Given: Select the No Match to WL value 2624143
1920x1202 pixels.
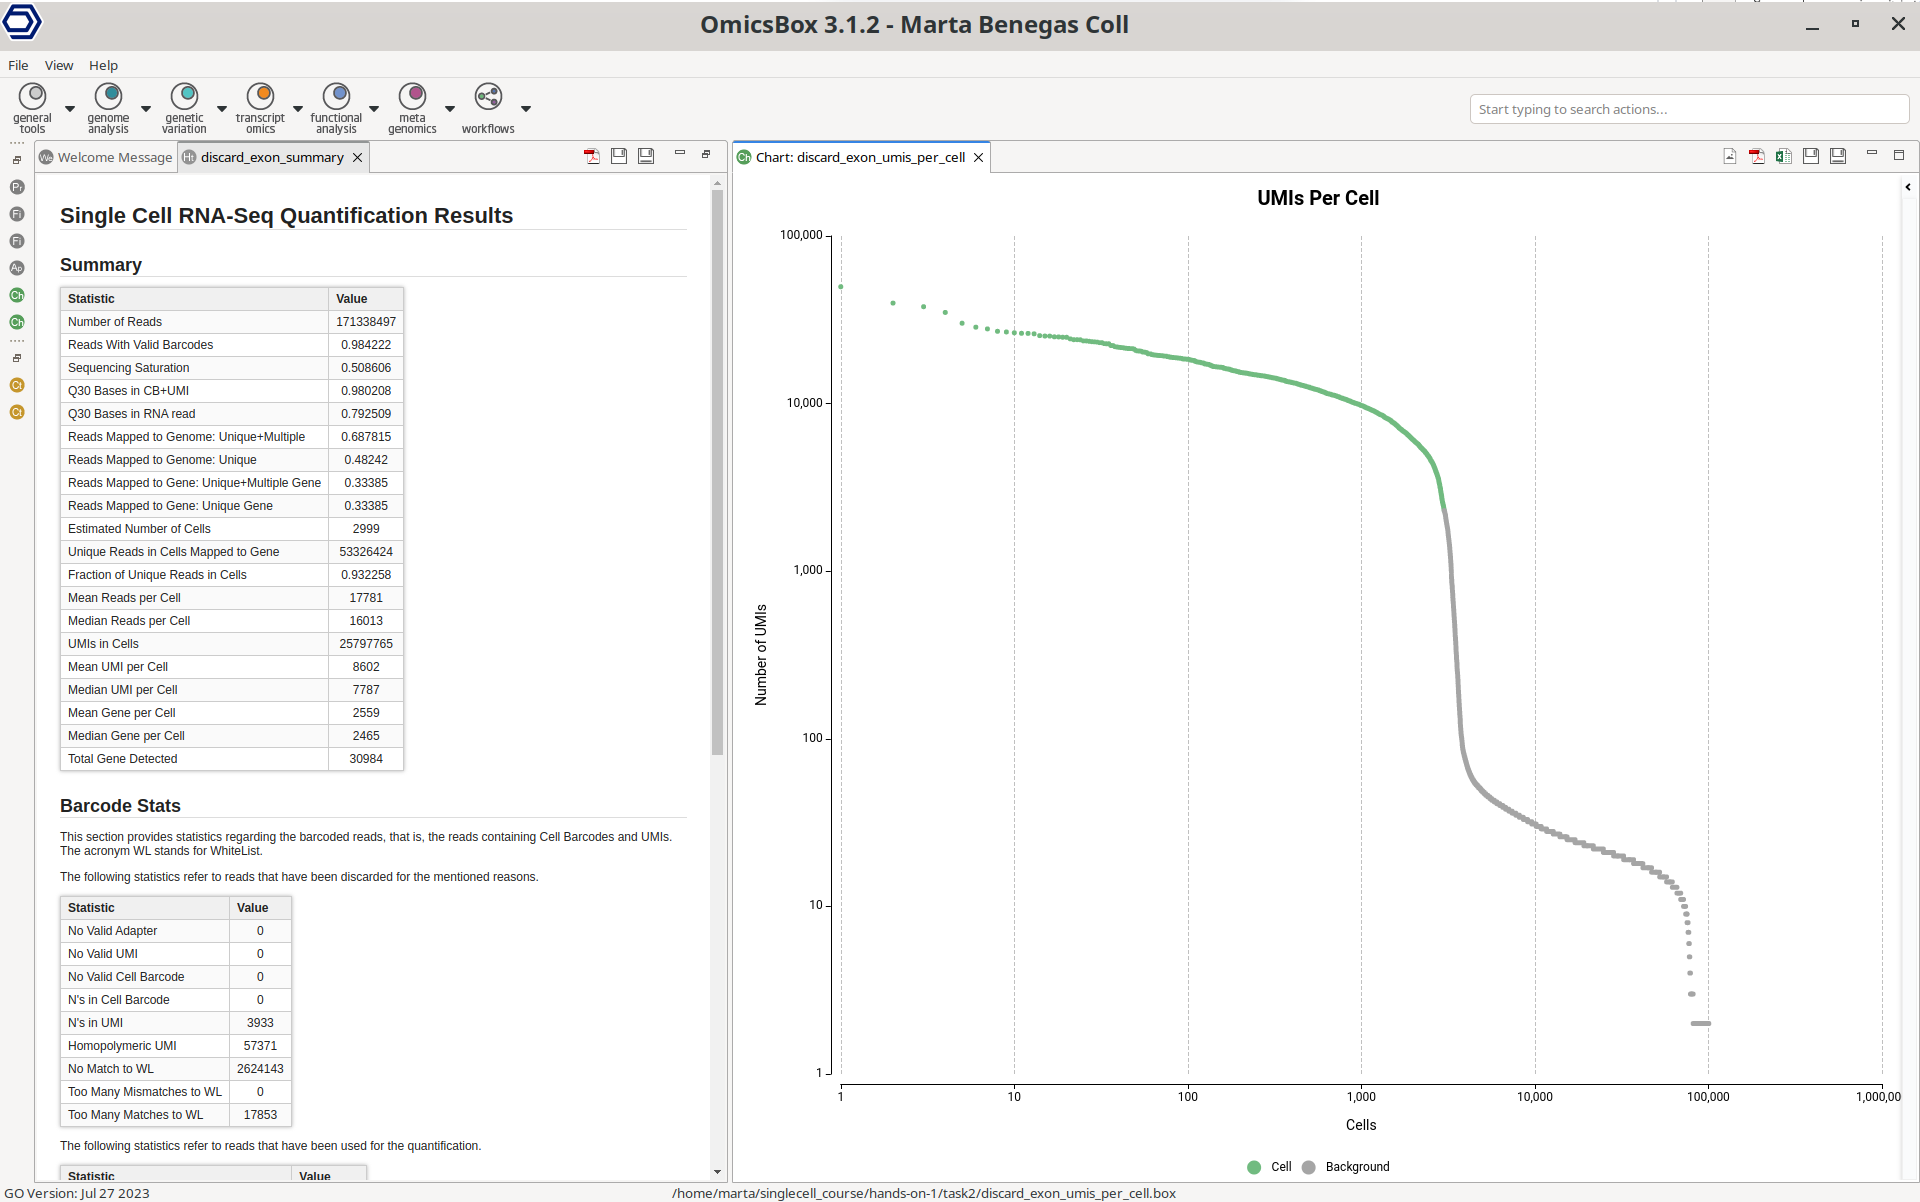Looking at the screenshot, I should [260, 1069].
